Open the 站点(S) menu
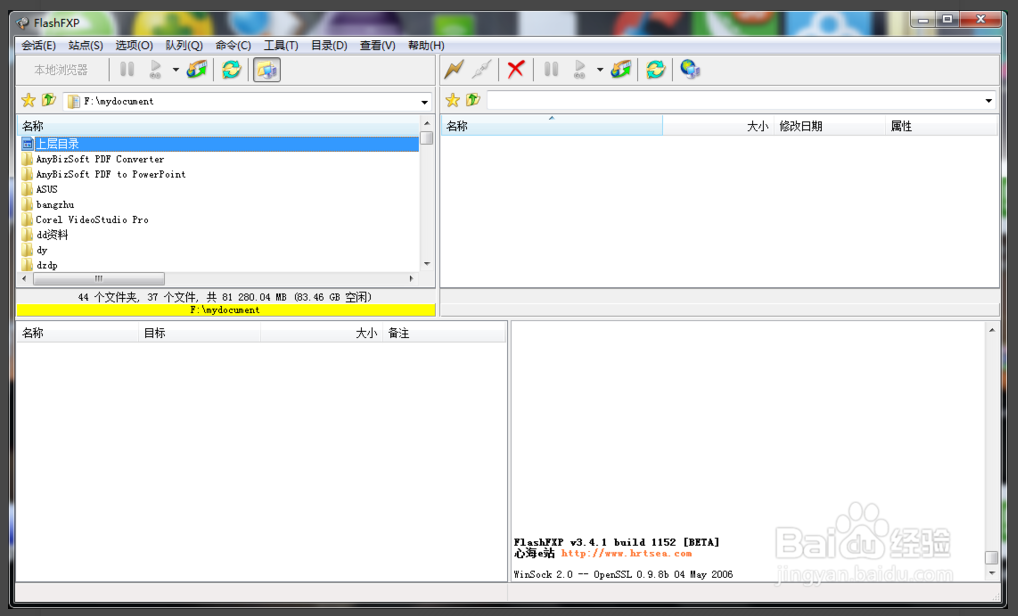This screenshot has width=1018, height=616. pos(86,45)
